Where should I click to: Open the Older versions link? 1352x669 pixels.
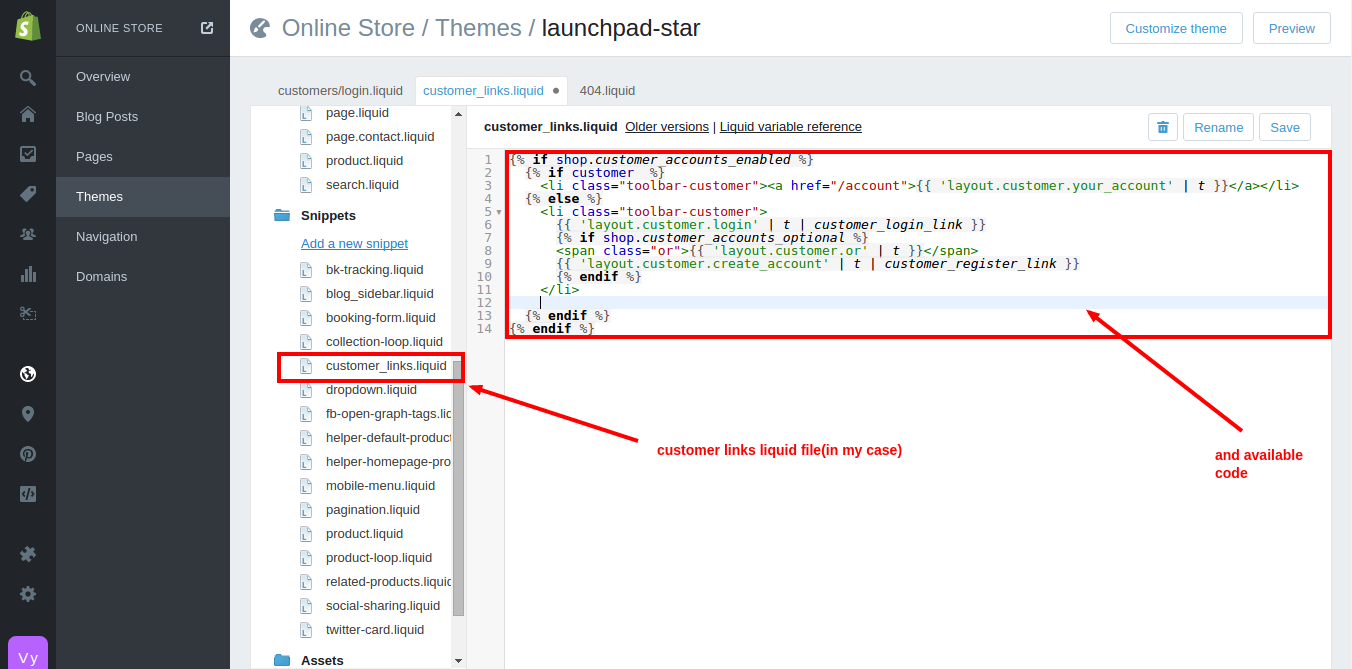(x=666, y=127)
